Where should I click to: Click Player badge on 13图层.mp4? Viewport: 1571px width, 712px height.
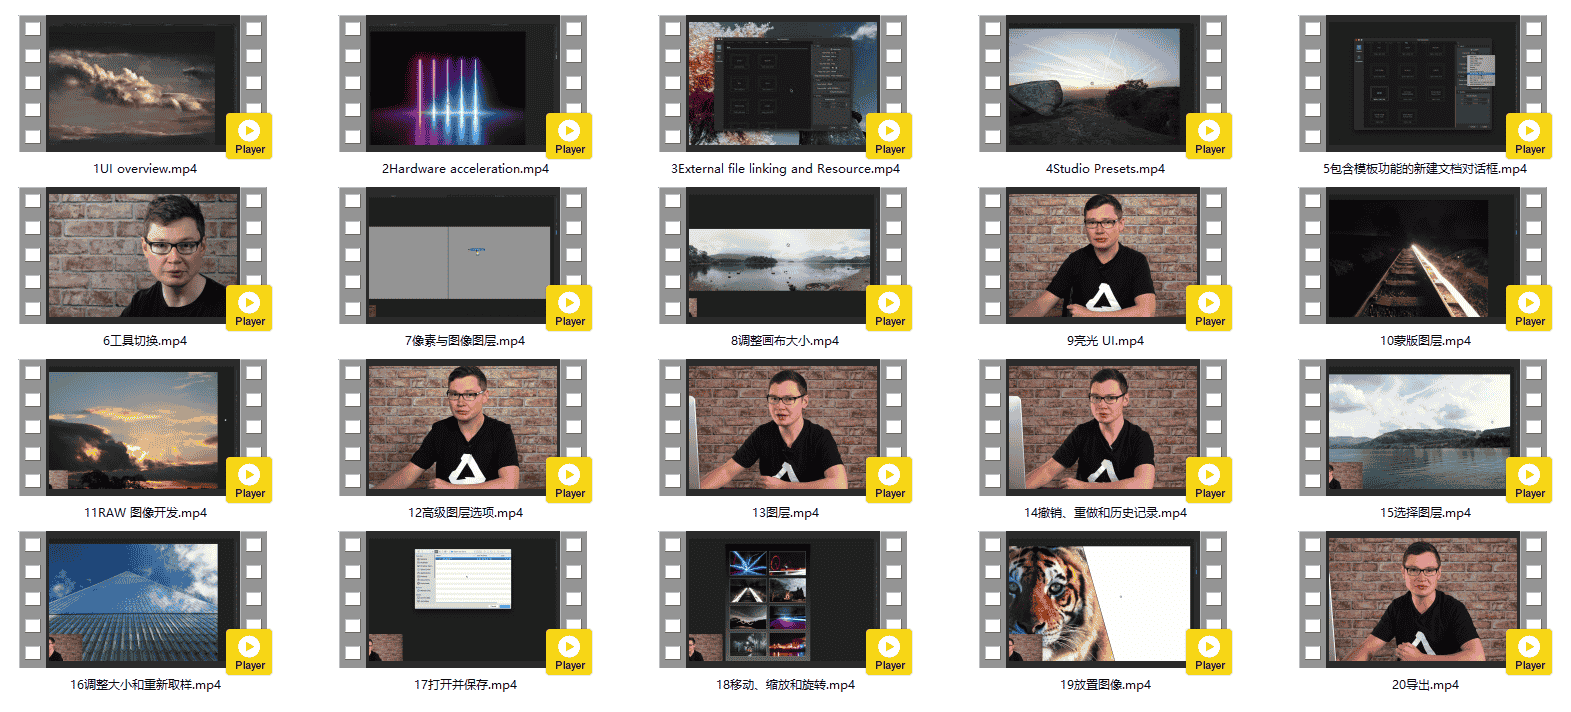point(889,480)
